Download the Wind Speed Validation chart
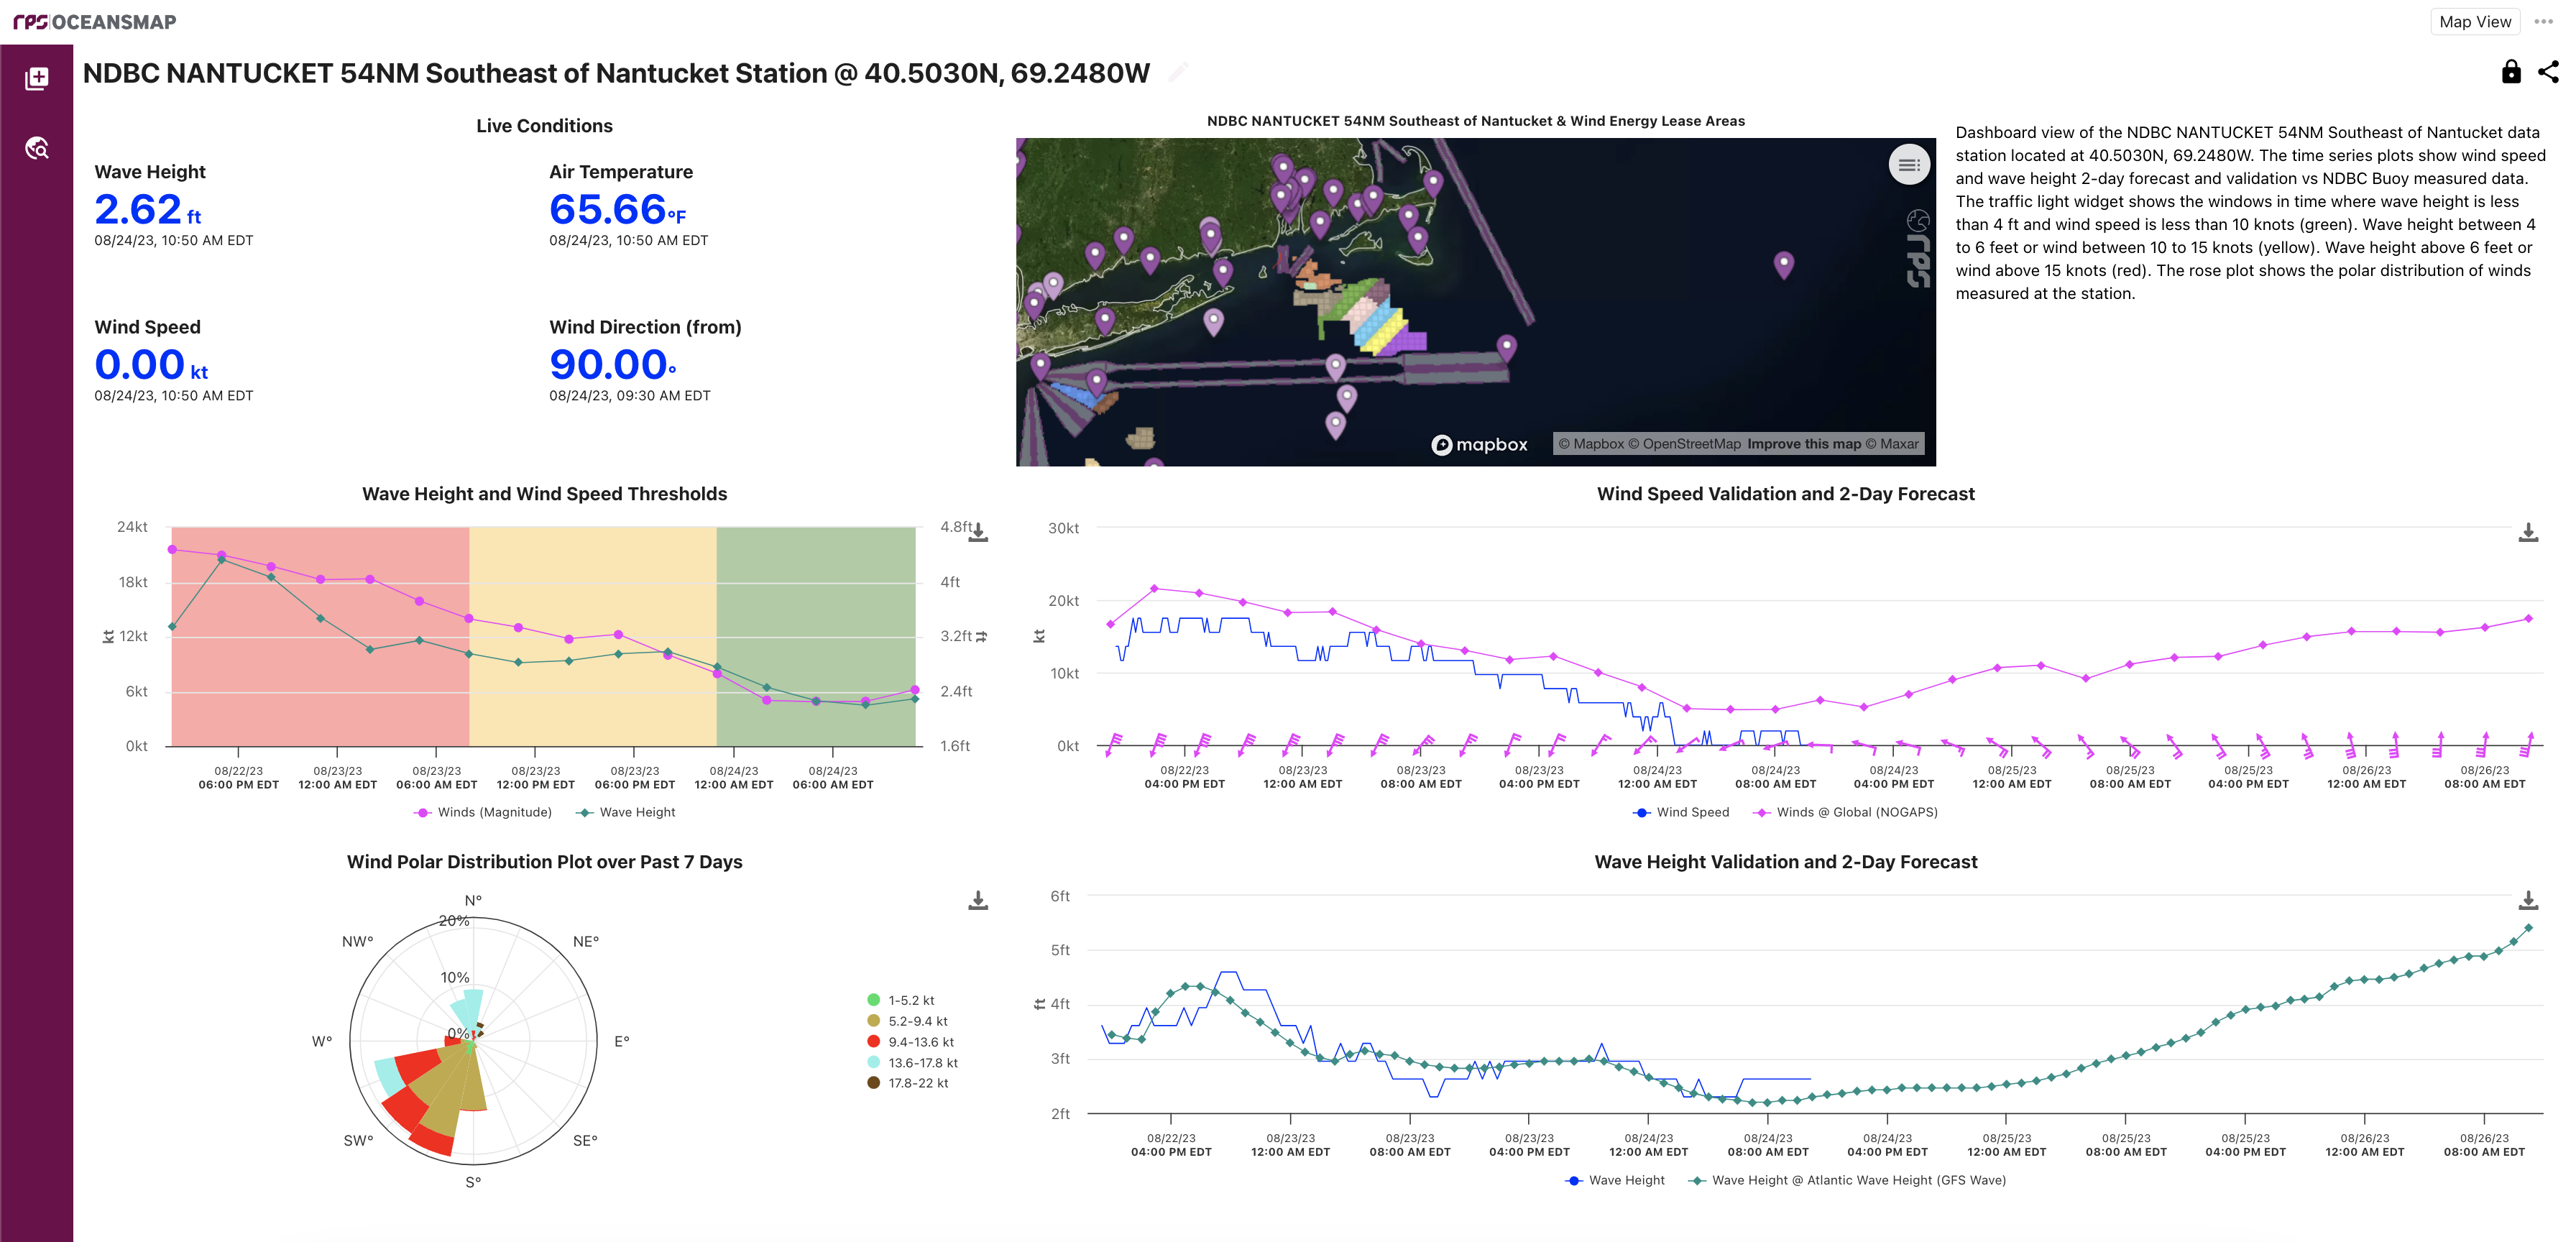The height and width of the screenshot is (1242, 2576). 2527,532
